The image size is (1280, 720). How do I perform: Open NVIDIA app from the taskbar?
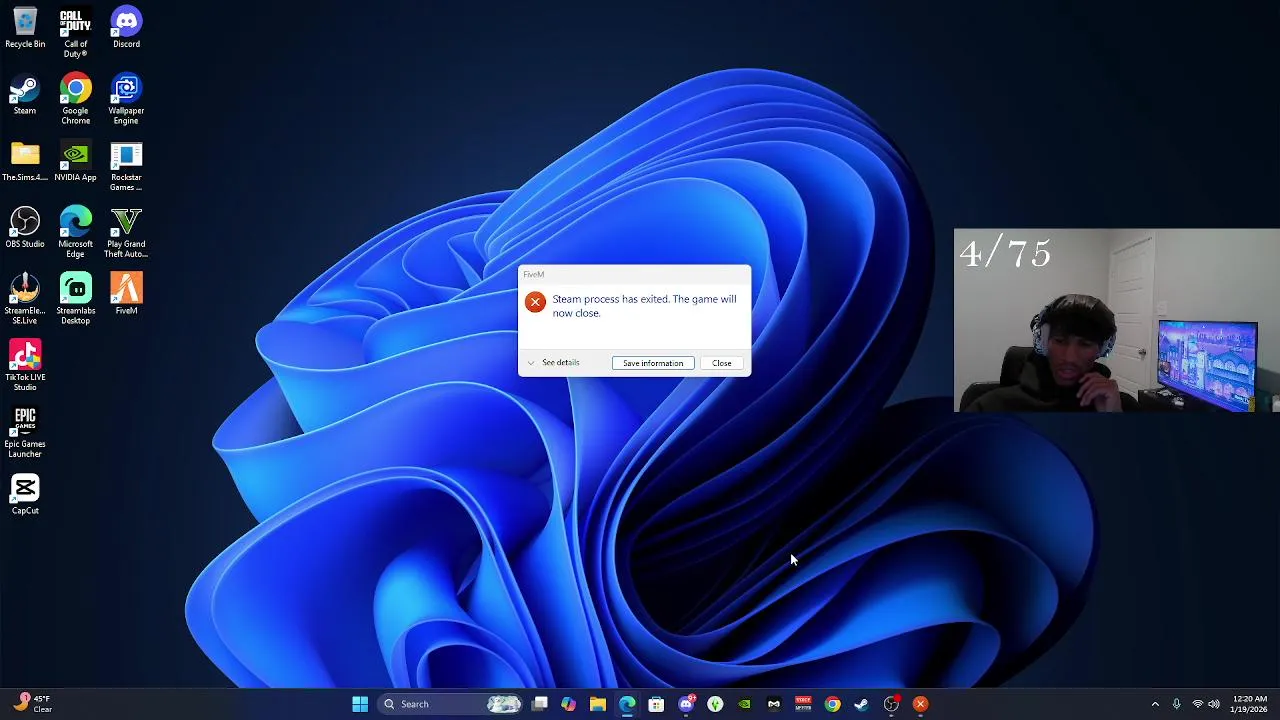[744, 704]
